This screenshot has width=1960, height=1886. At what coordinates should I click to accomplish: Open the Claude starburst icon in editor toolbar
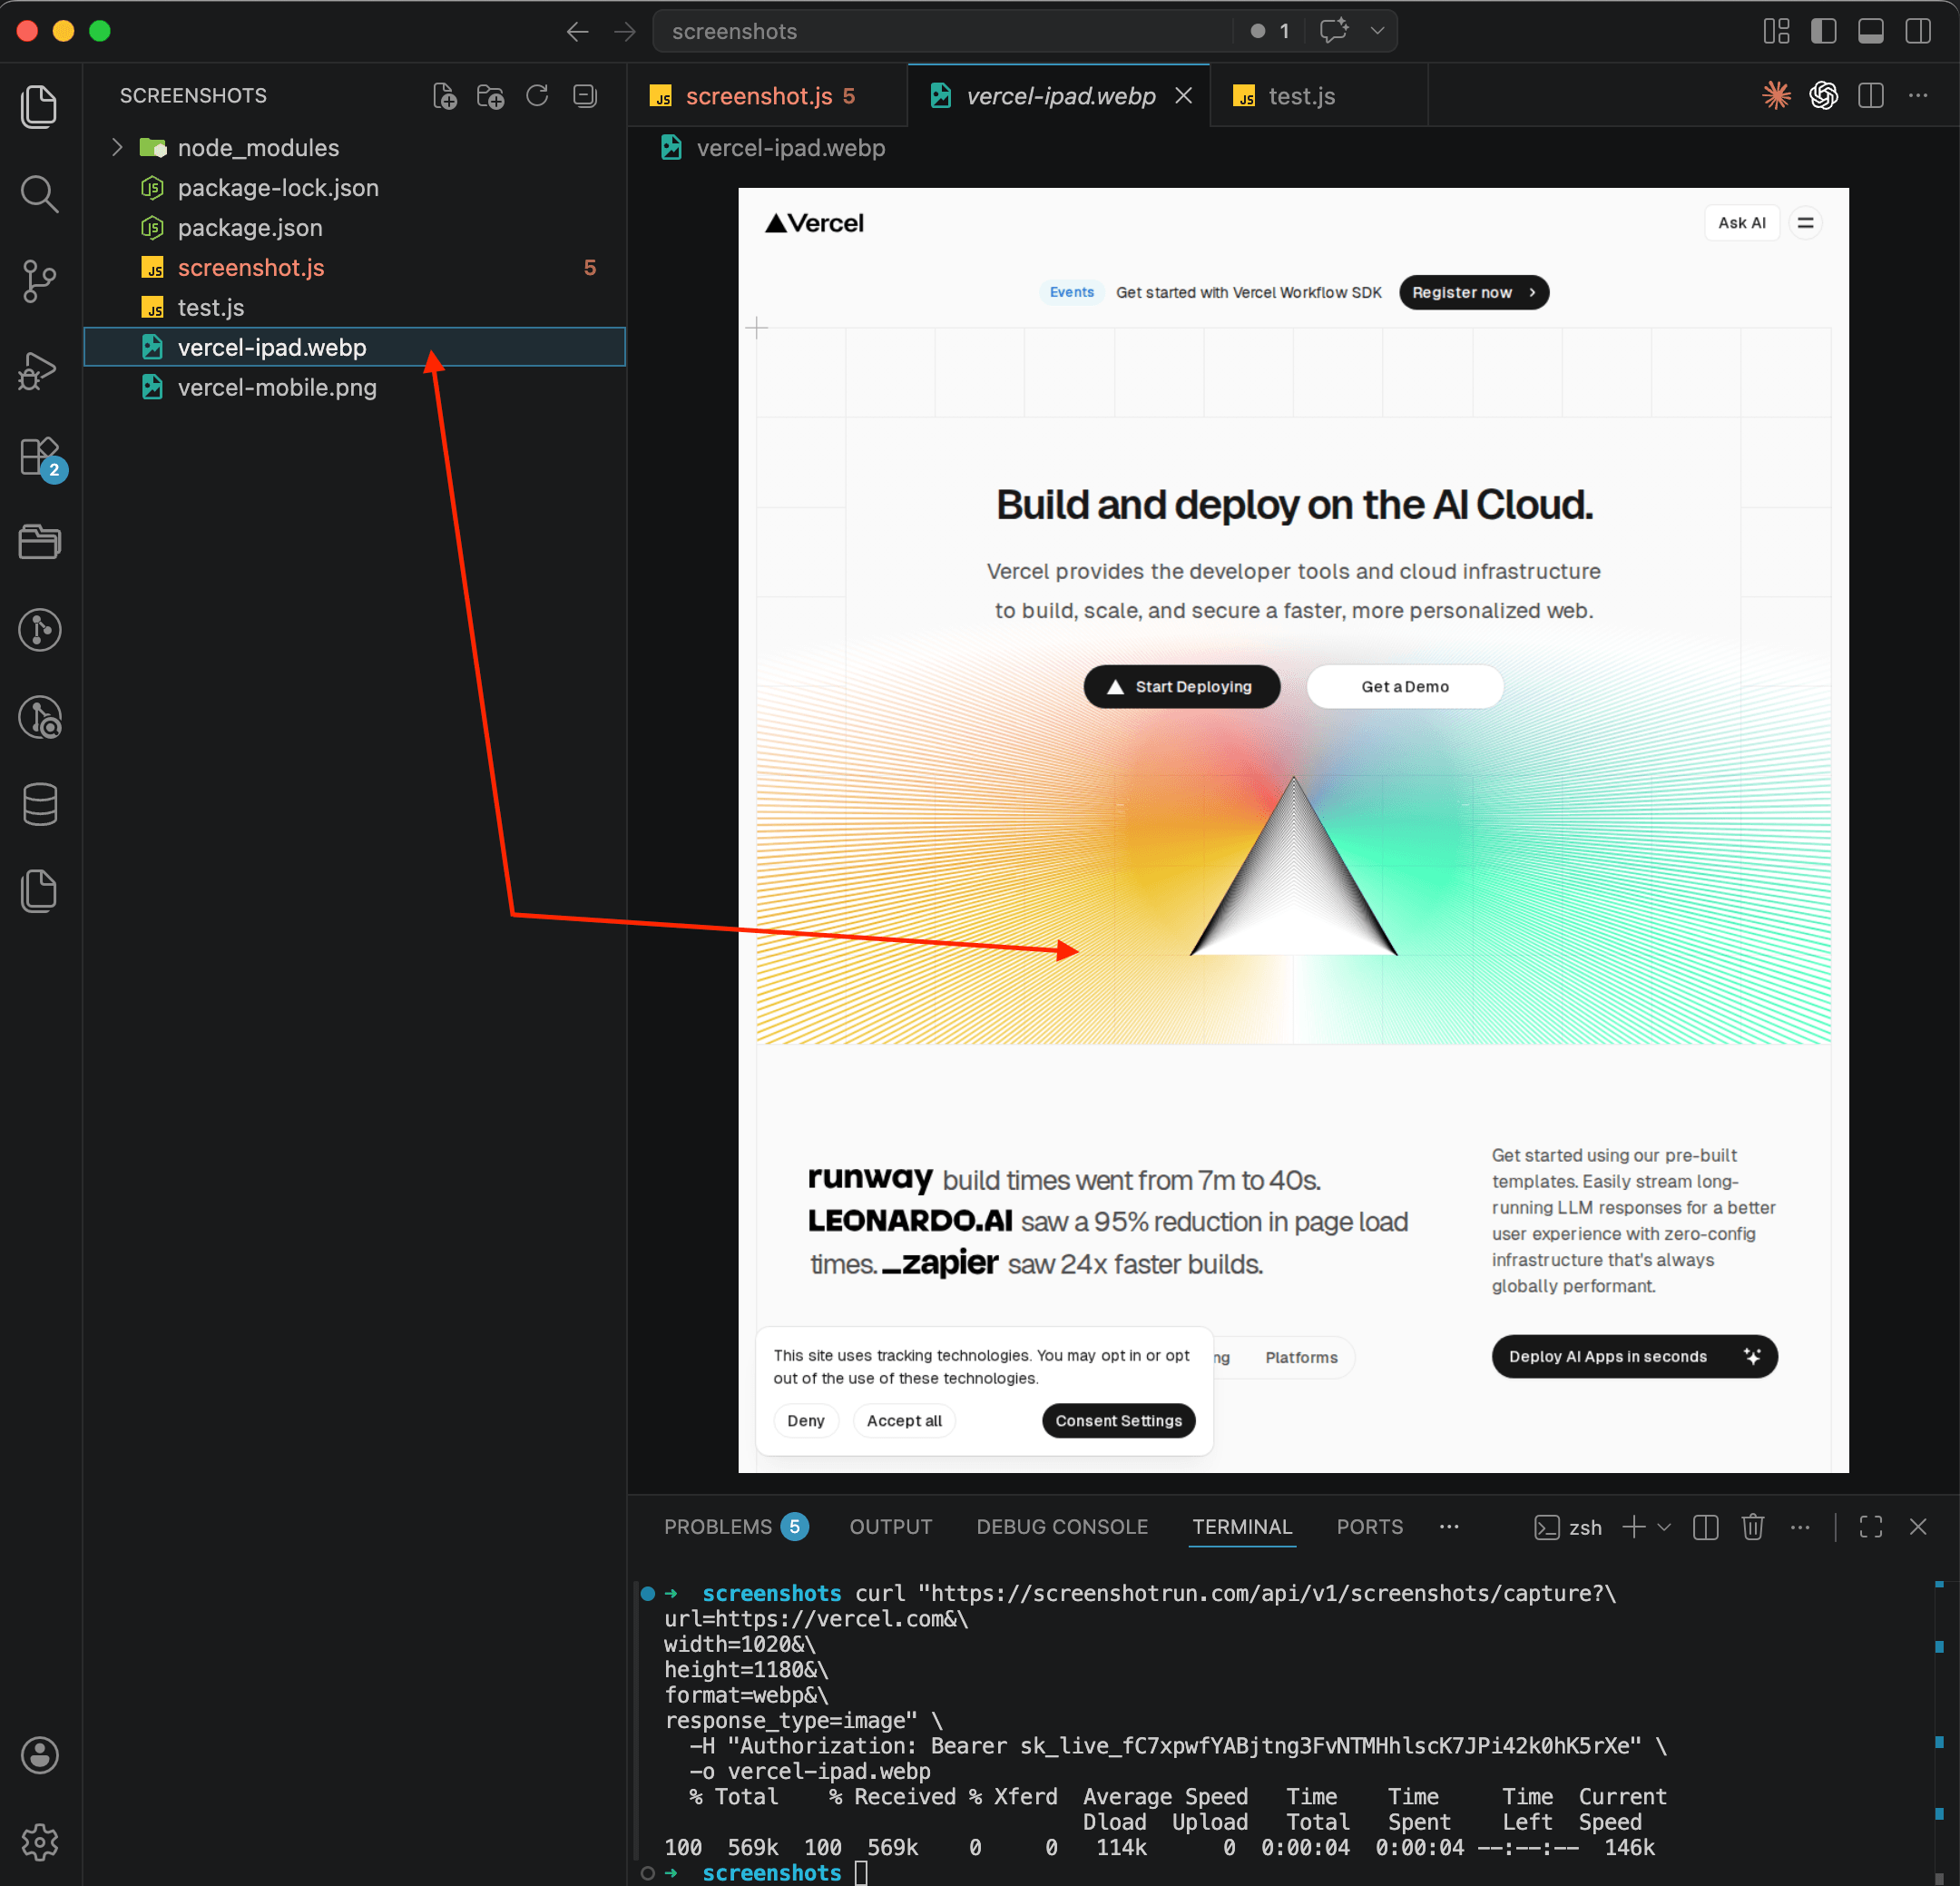1776,96
